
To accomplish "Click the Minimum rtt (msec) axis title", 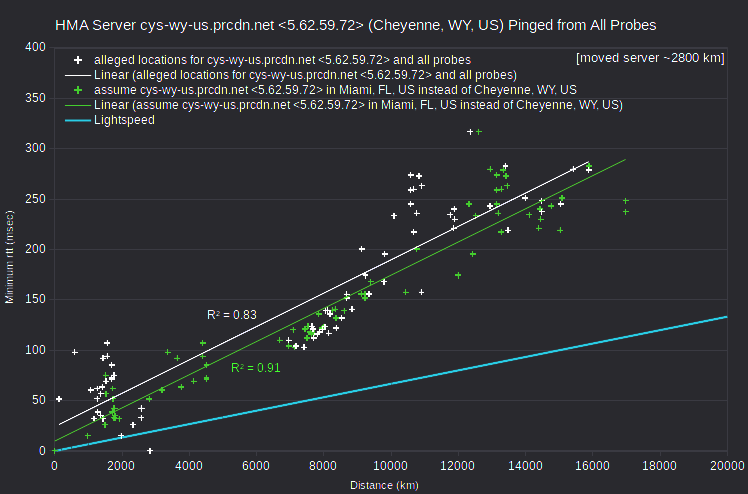I will pyautogui.click(x=9, y=257).
